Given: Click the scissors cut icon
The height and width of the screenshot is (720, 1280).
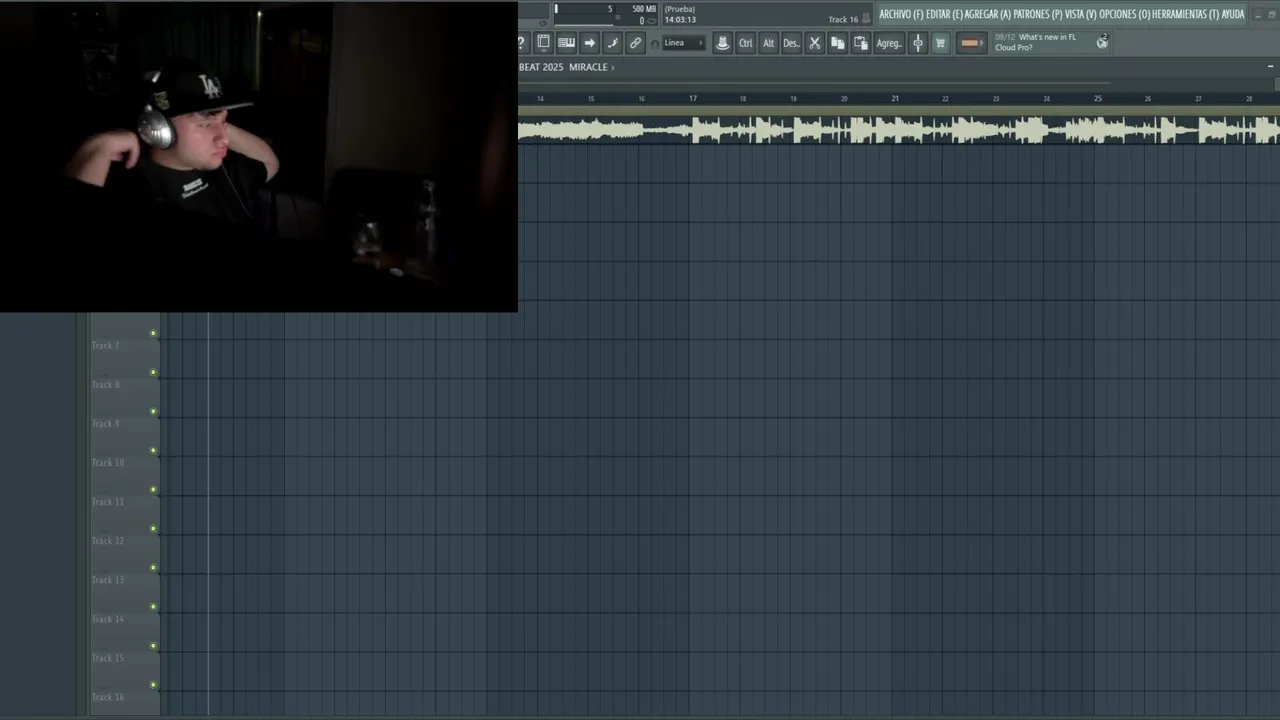Looking at the screenshot, I should pos(814,42).
